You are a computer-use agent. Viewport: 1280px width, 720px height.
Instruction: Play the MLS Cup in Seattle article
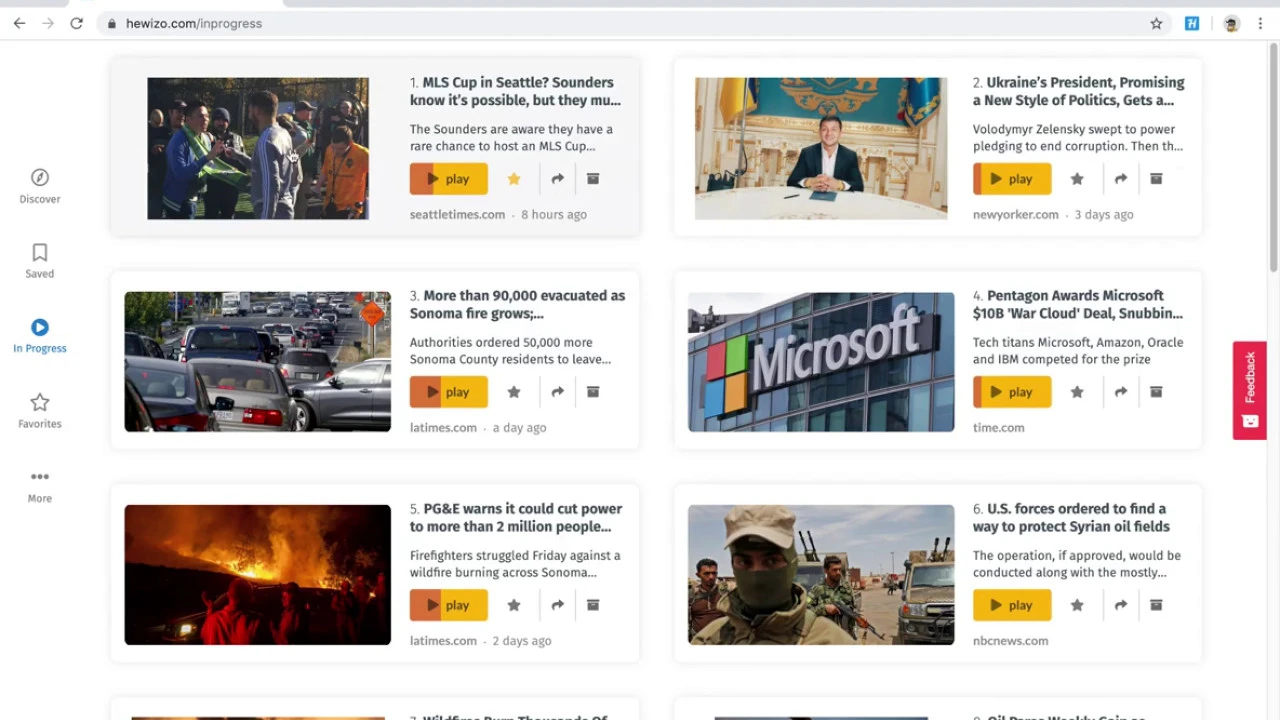click(449, 179)
